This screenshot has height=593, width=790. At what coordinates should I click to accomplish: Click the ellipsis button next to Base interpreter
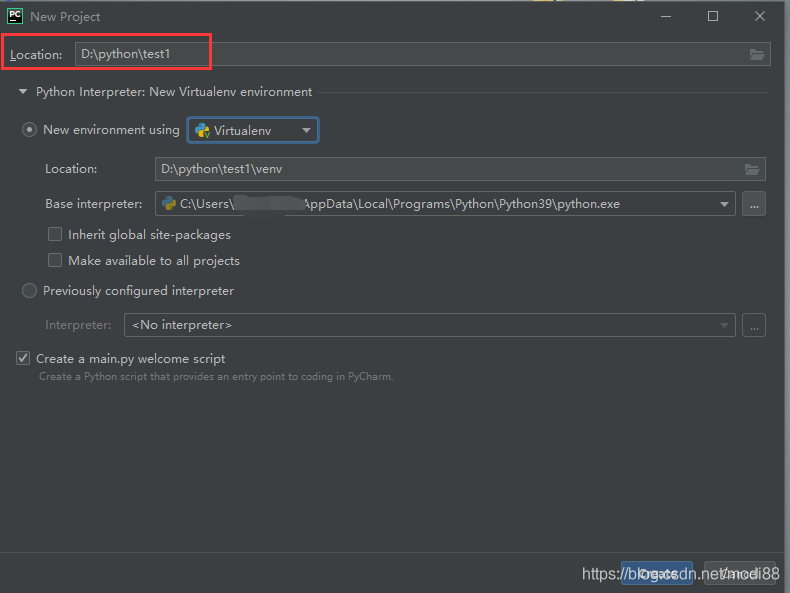(x=755, y=204)
